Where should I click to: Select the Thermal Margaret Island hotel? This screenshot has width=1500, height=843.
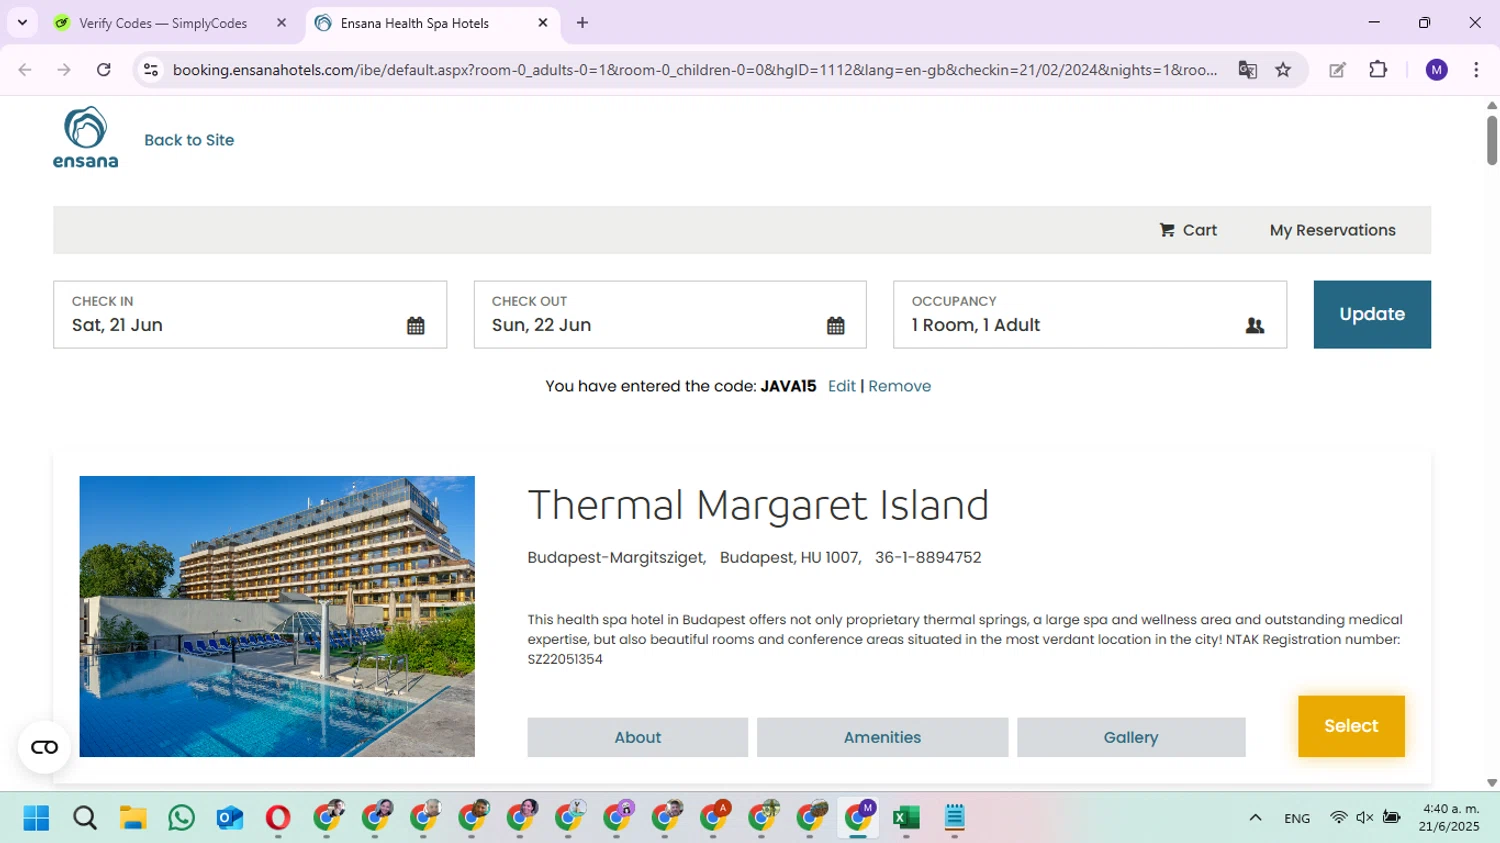coord(1351,726)
